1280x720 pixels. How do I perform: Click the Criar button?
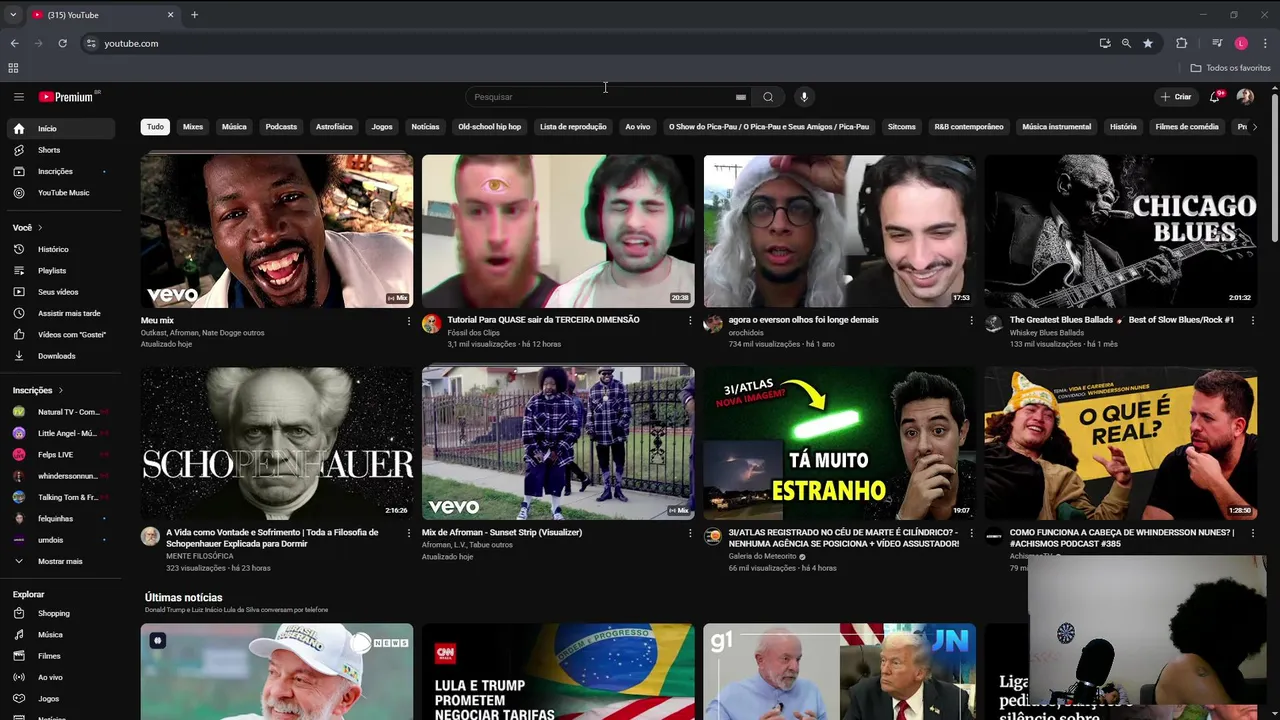coord(1176,97)
